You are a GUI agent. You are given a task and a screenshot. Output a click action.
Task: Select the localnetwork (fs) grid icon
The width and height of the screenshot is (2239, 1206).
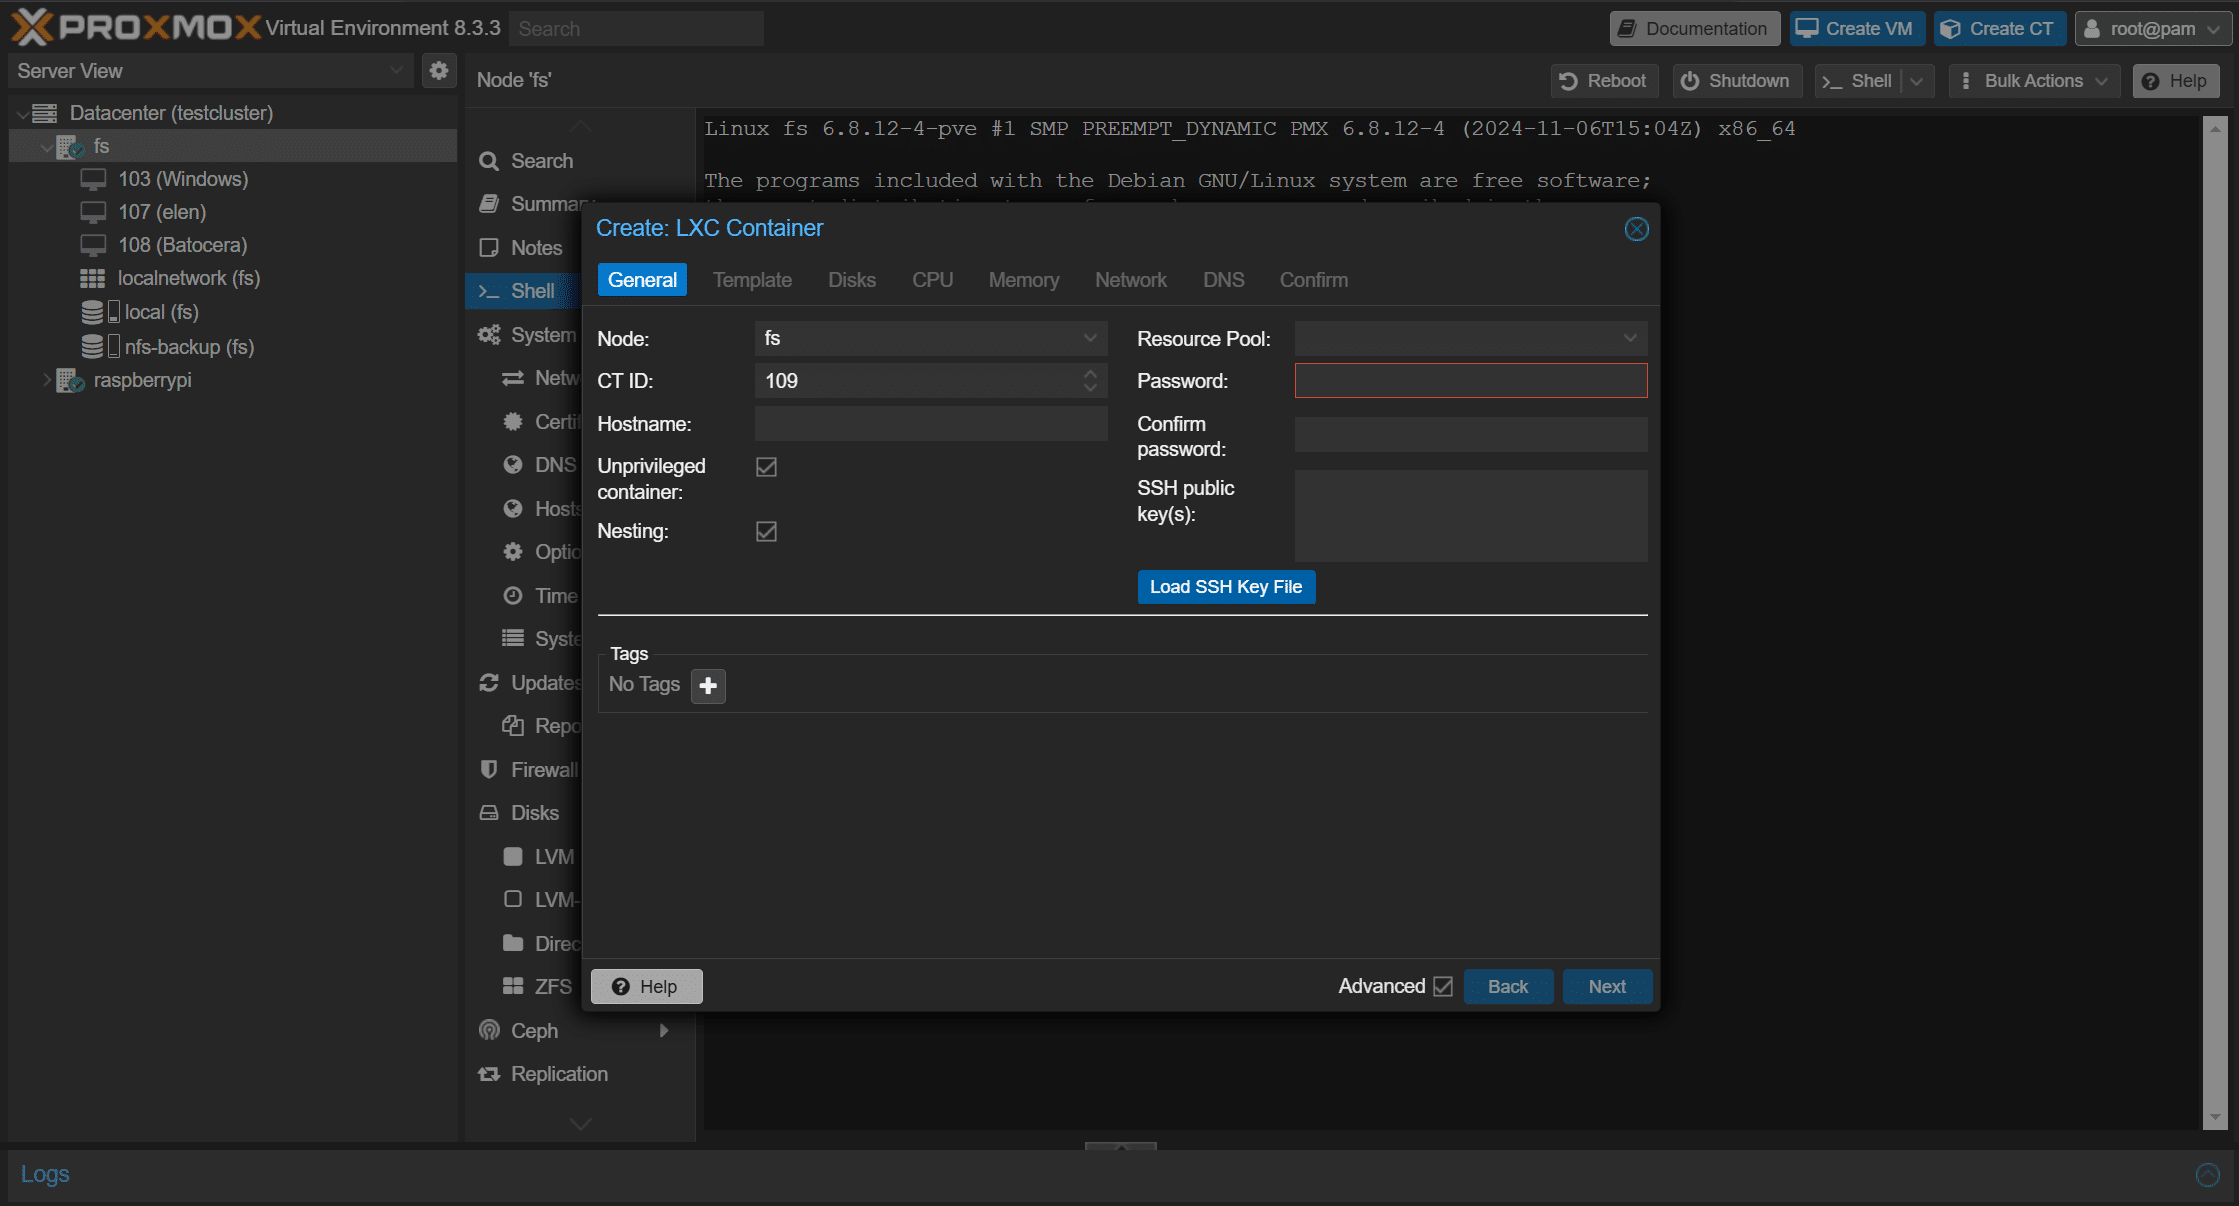click(x=92, y=278)
